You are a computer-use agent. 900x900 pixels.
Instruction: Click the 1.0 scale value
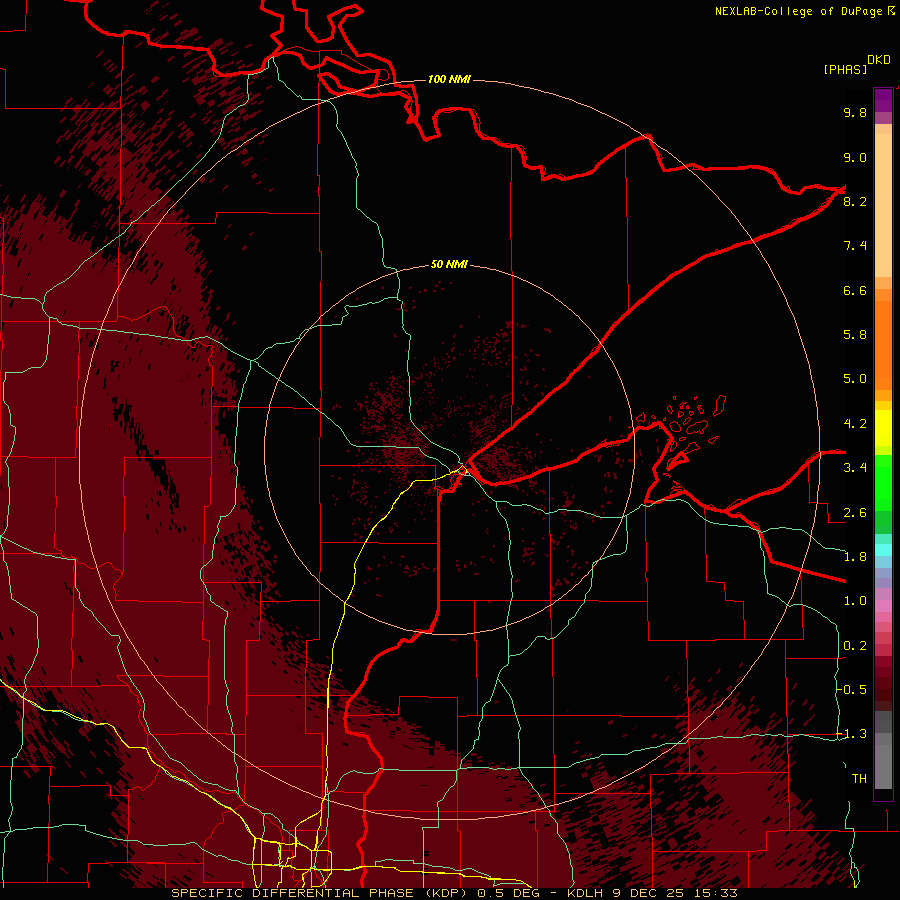coord(855,601)
